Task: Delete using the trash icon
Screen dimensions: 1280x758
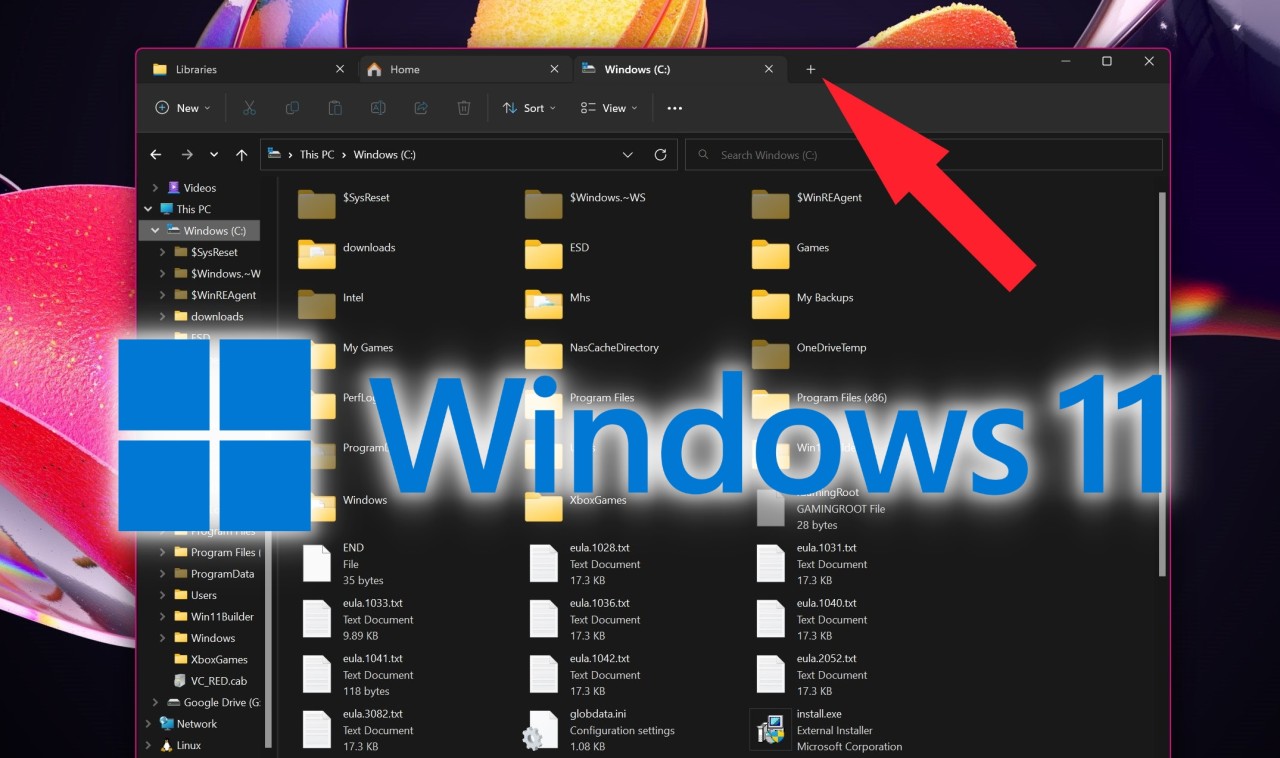Action: tap(463, 108)
